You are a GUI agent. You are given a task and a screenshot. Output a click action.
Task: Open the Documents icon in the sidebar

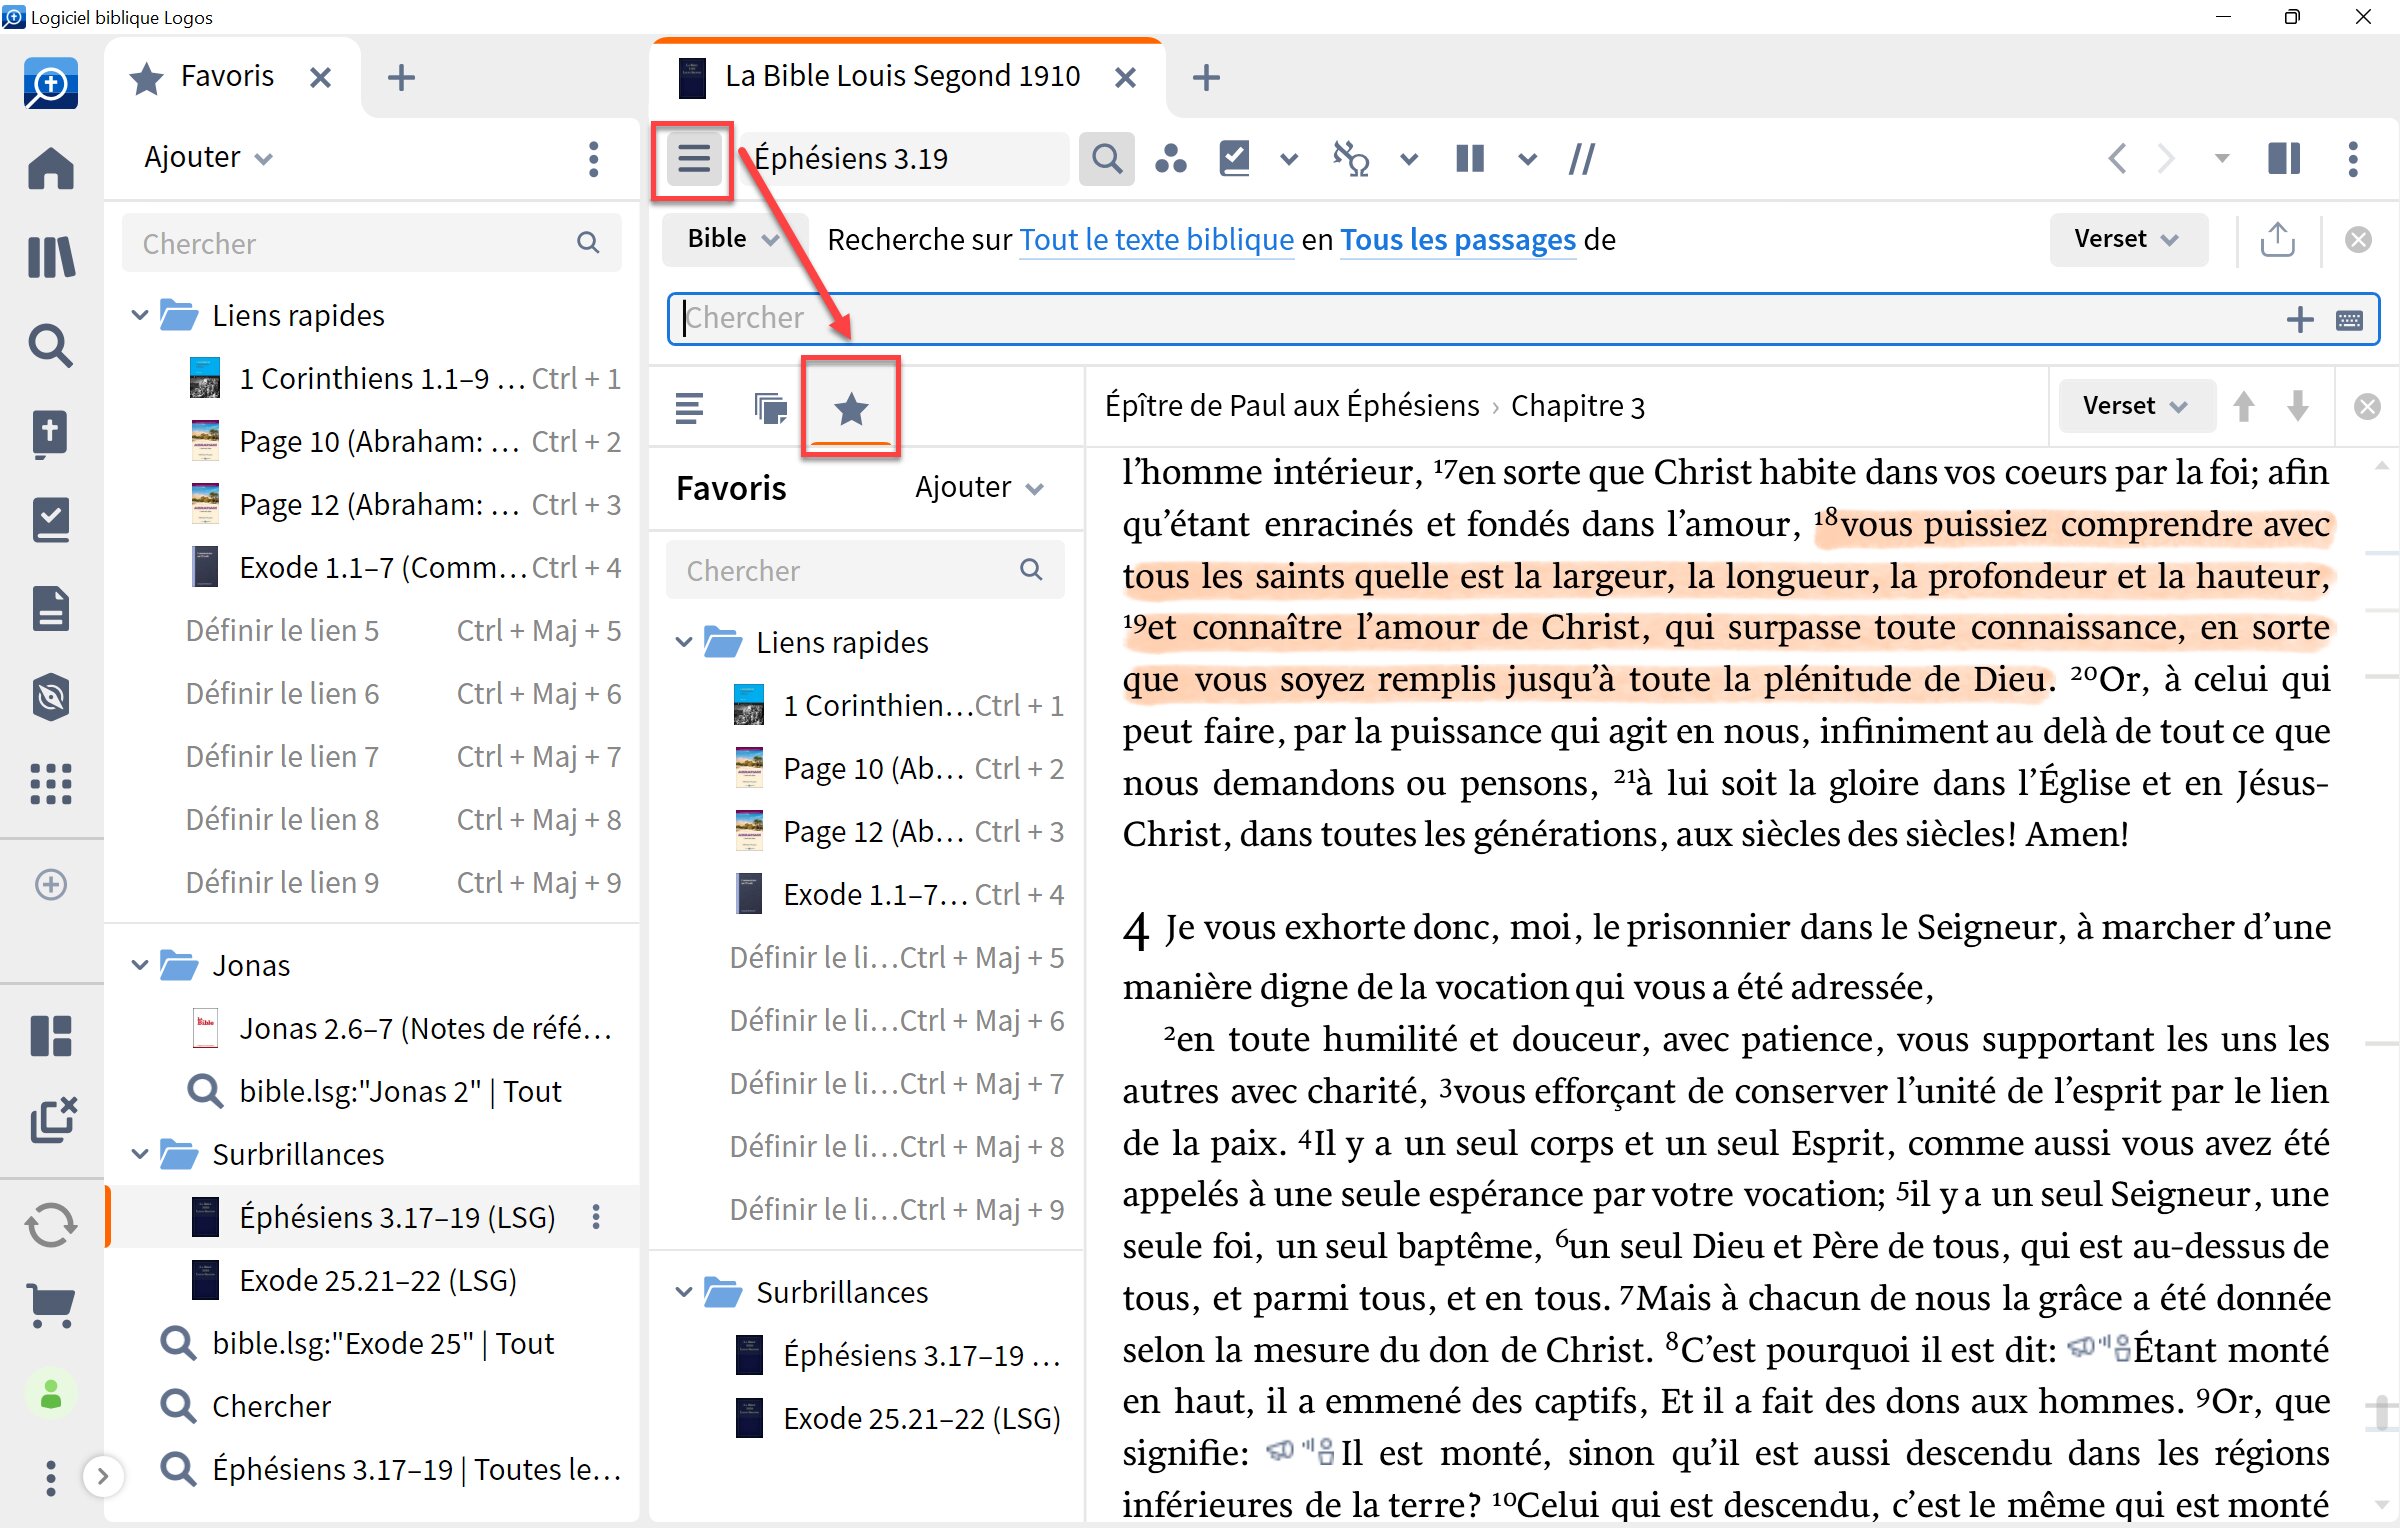pyautogui.click(x=51, y=609)
